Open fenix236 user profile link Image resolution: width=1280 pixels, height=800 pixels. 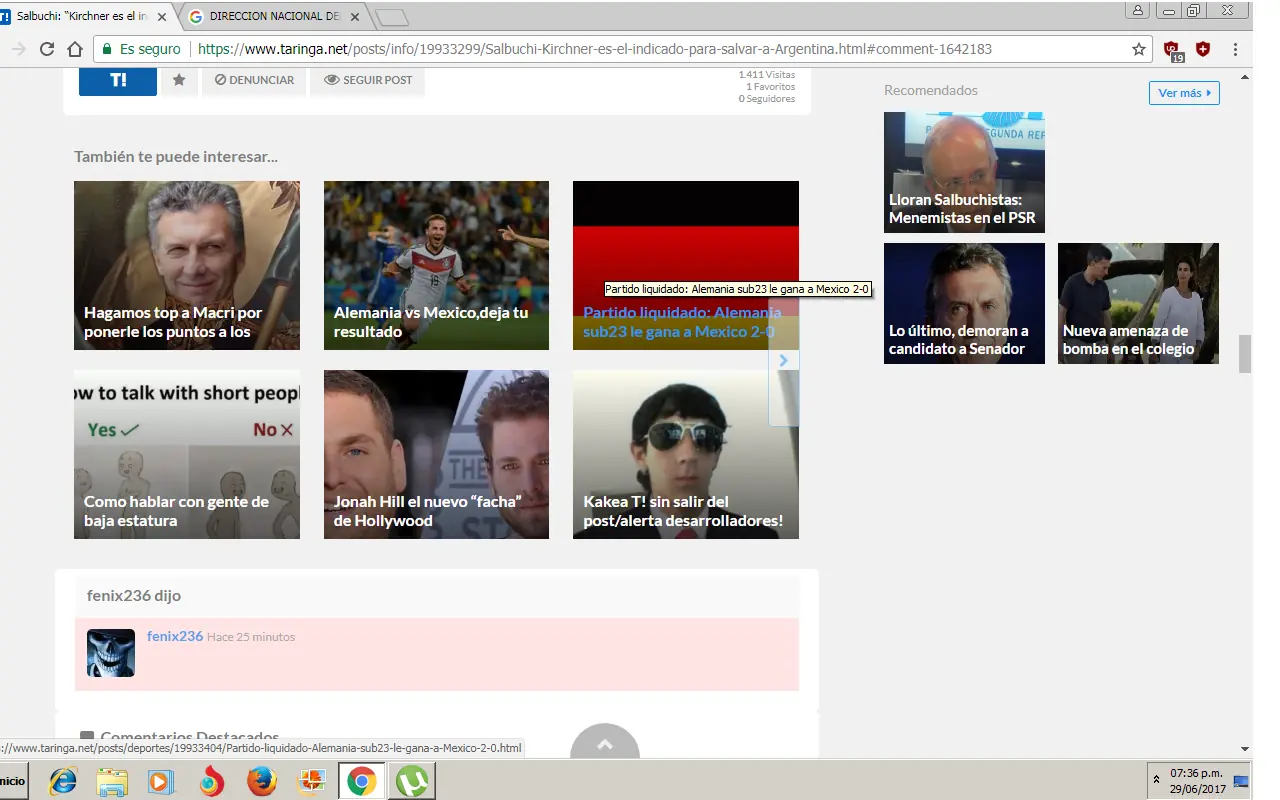[x=175, y=636]
